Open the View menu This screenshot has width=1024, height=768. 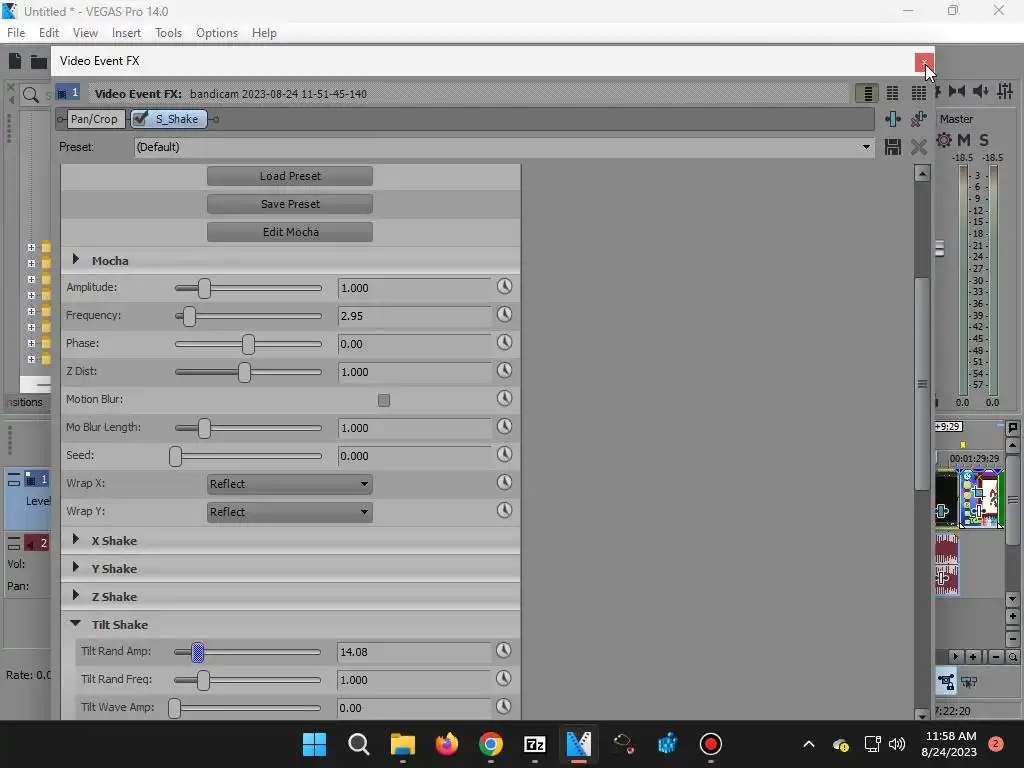click(x=85, y=33)
